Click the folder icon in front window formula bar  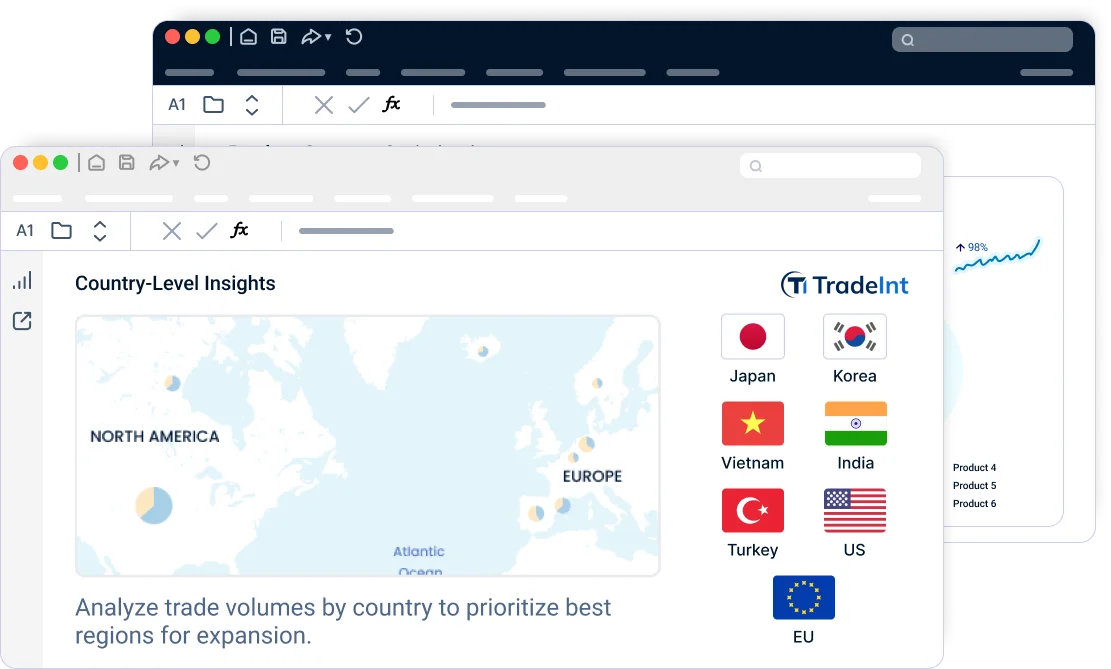62,230
